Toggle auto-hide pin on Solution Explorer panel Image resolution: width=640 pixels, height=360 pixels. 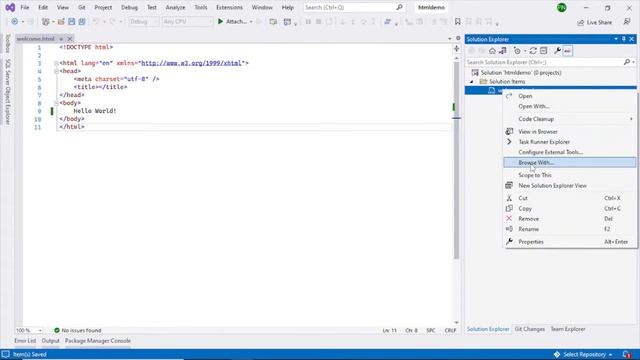[x=624, y=39]
